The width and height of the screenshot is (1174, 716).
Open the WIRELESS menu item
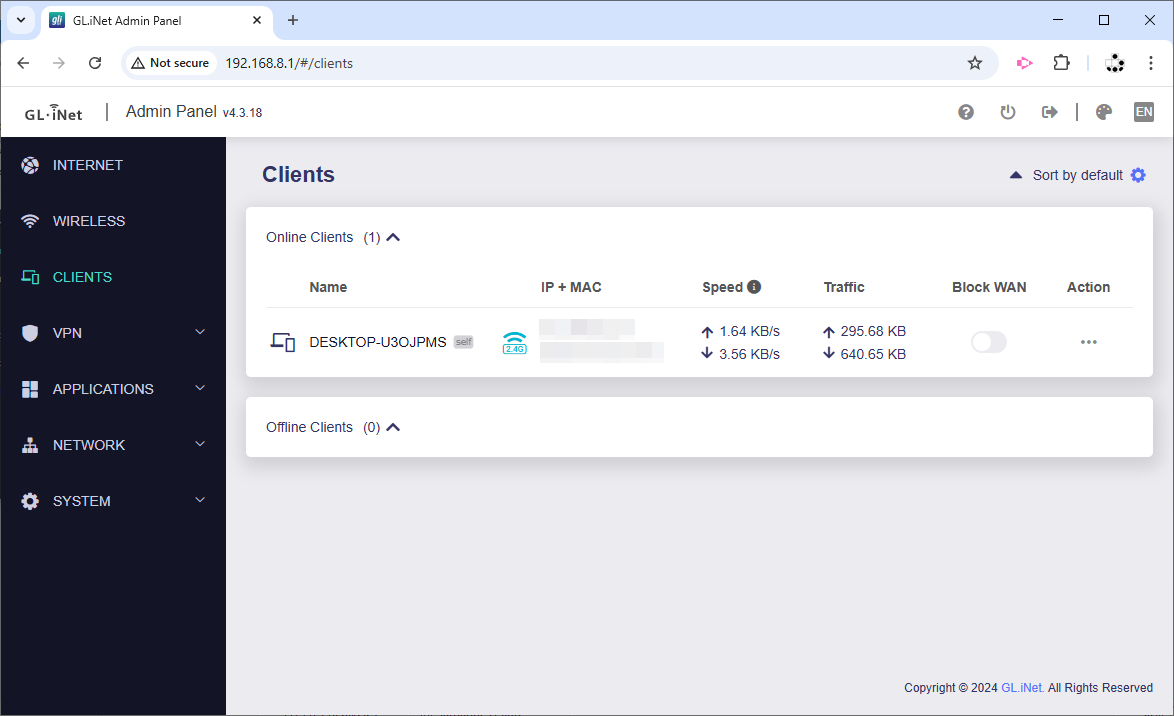click(x=89, y=221)
